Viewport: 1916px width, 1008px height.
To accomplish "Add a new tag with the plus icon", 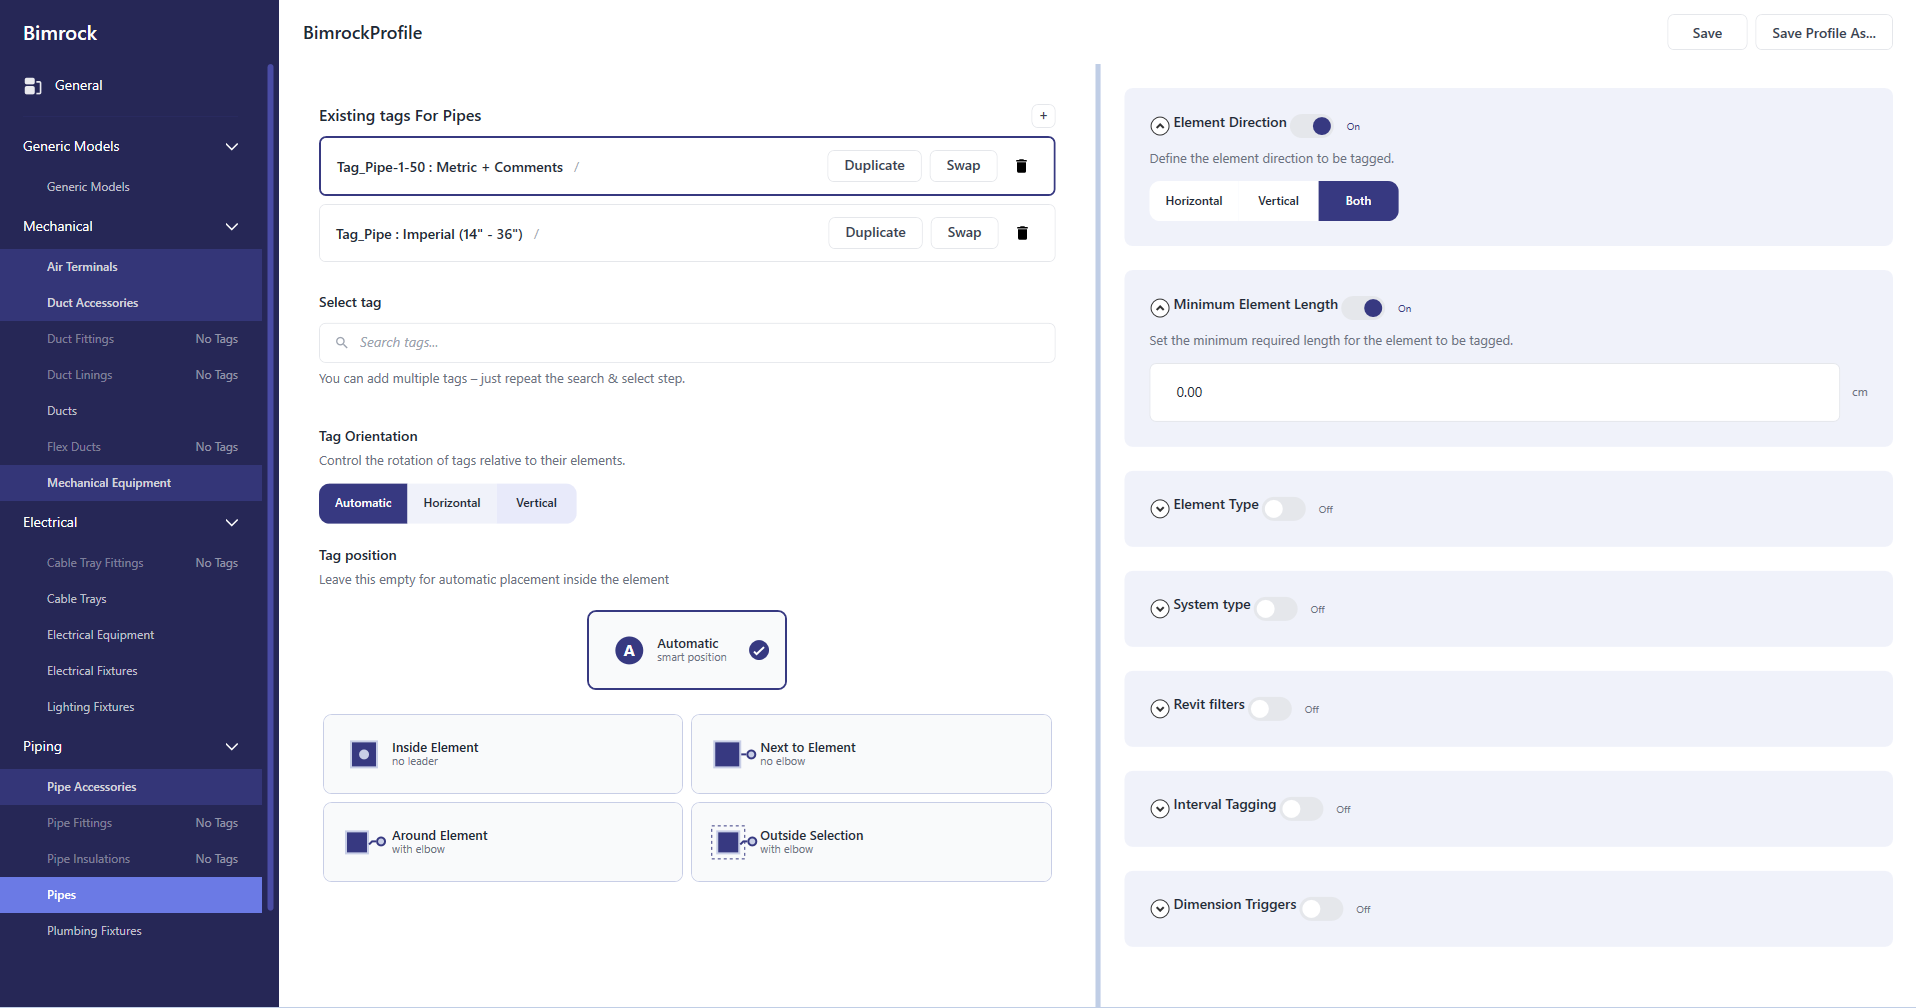I will (x=1043, y=115).
